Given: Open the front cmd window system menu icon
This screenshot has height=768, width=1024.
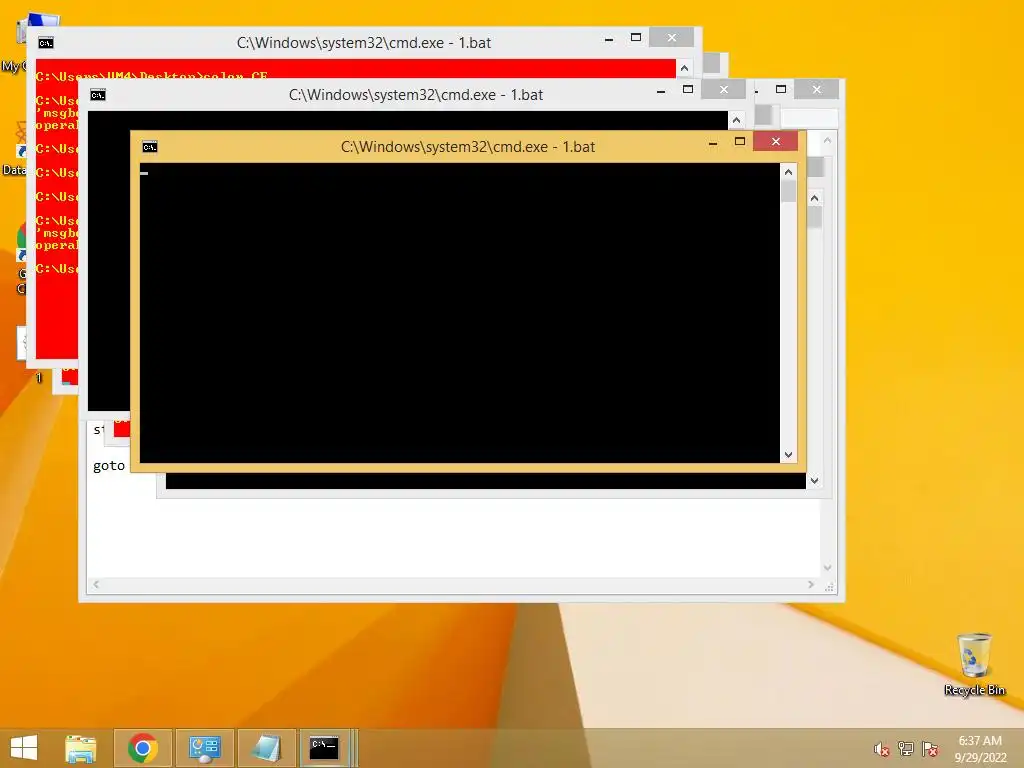Looking at the screenshot, I should pos(150,147).
